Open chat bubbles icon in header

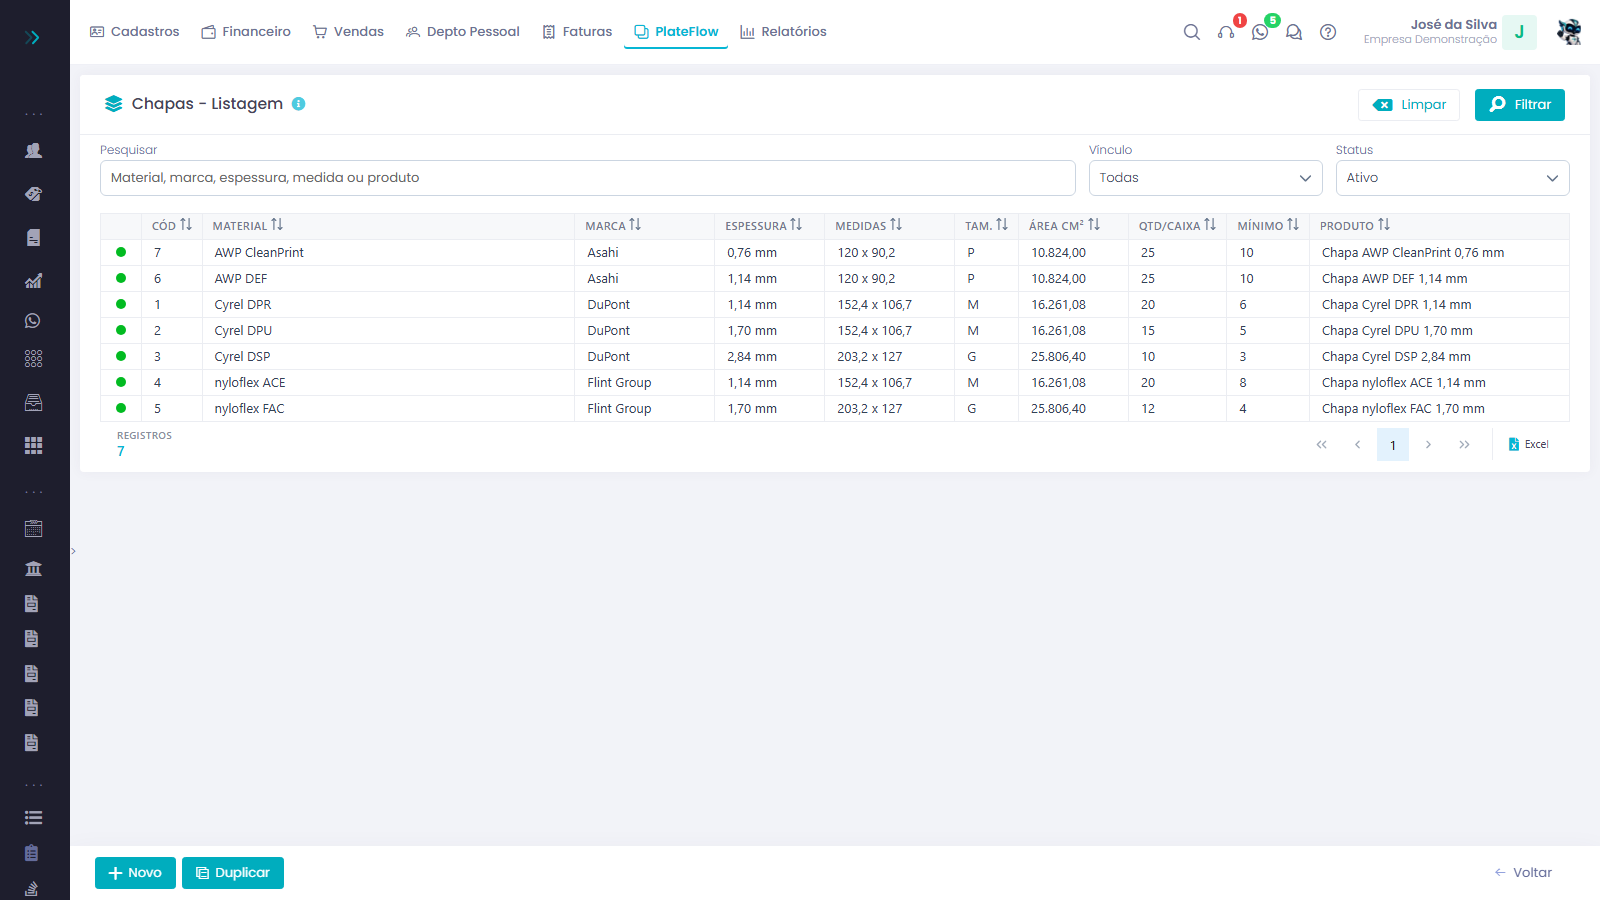click(1294, 32)
